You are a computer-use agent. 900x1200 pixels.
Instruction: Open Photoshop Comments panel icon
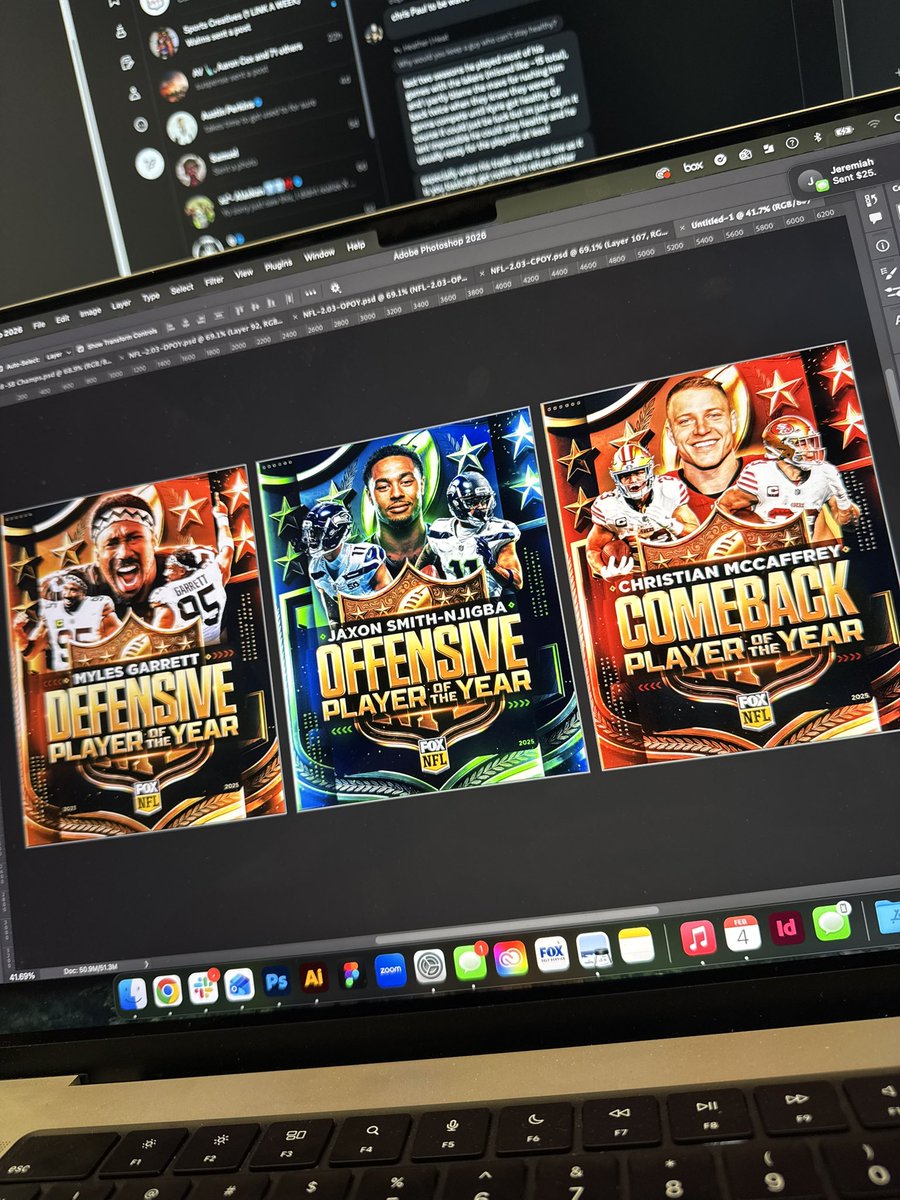pyautogui.click(x=874, y=218)
